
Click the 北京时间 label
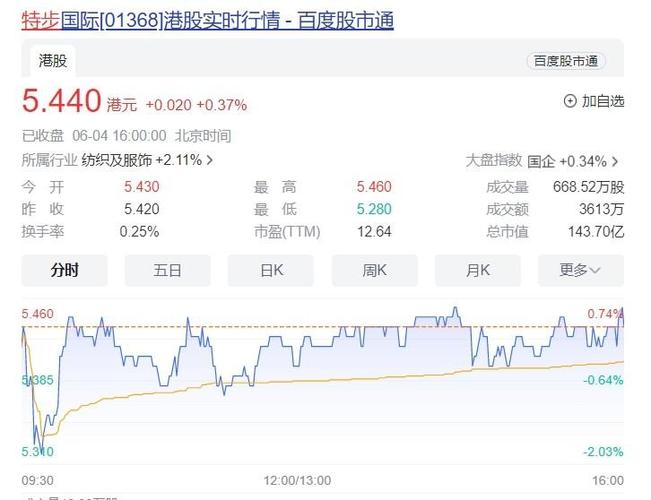point(203,136)
